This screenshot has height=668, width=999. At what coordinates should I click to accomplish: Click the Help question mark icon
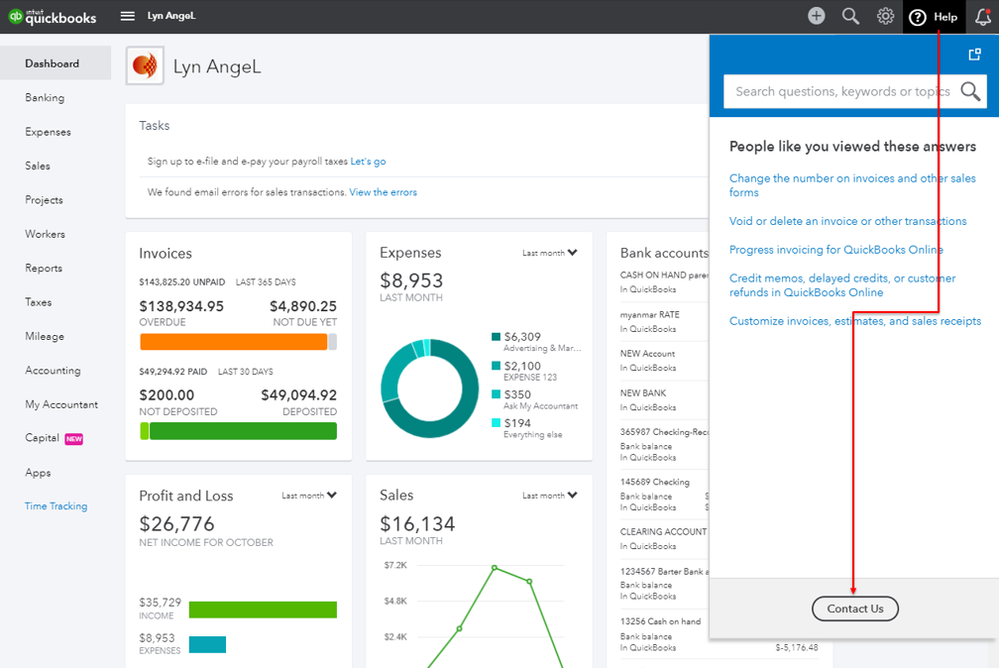point(917,17)
